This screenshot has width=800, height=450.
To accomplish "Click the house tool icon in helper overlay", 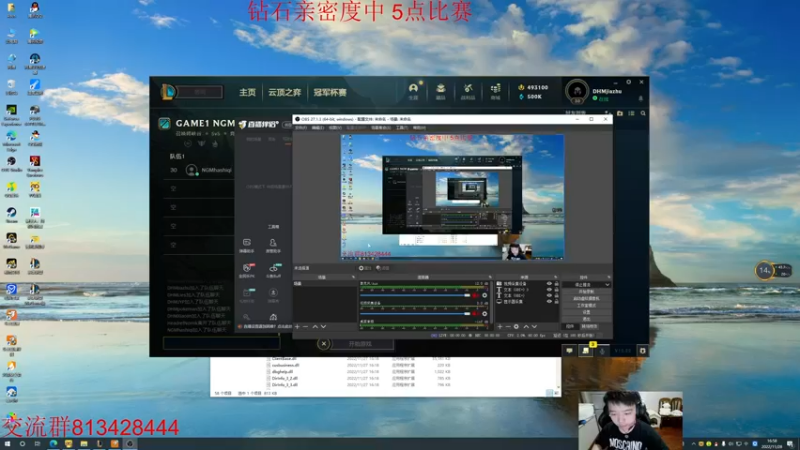I will (x=273, y=317).
